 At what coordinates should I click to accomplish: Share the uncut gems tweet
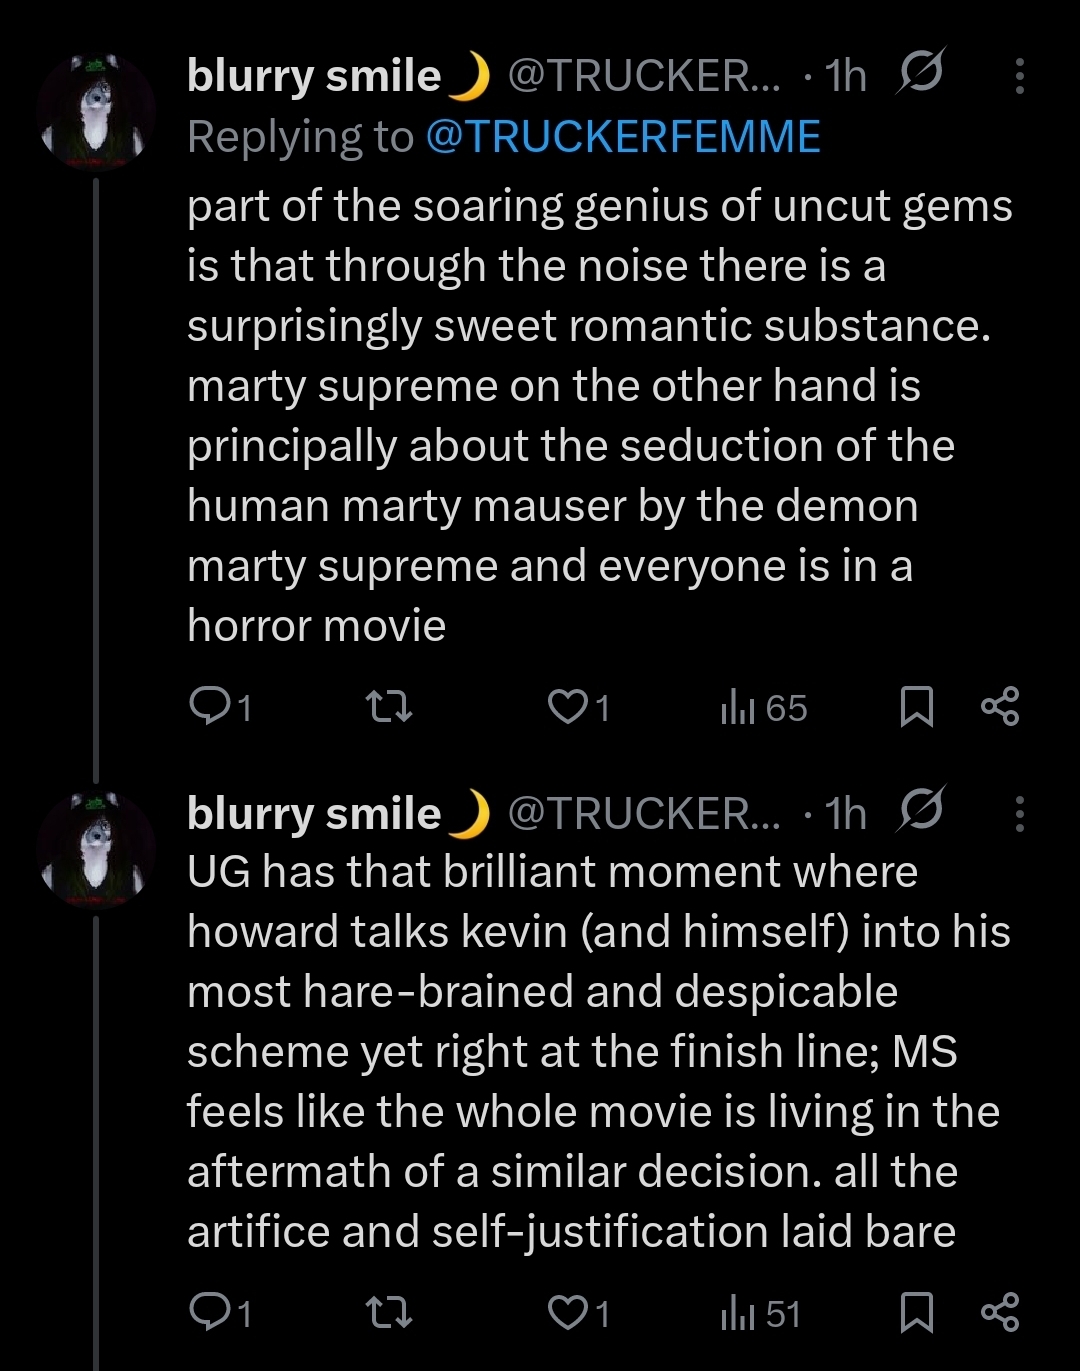tap(1000, 707)
